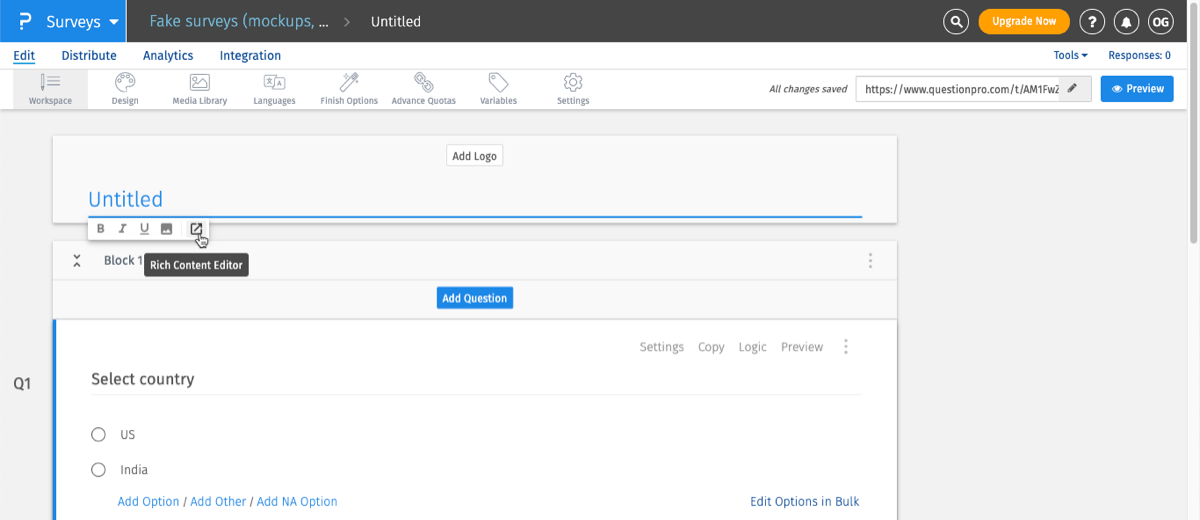The width and height of the screenshot is (1200, 520).
Task: Click the Add Question button
Action: point(475,298)
